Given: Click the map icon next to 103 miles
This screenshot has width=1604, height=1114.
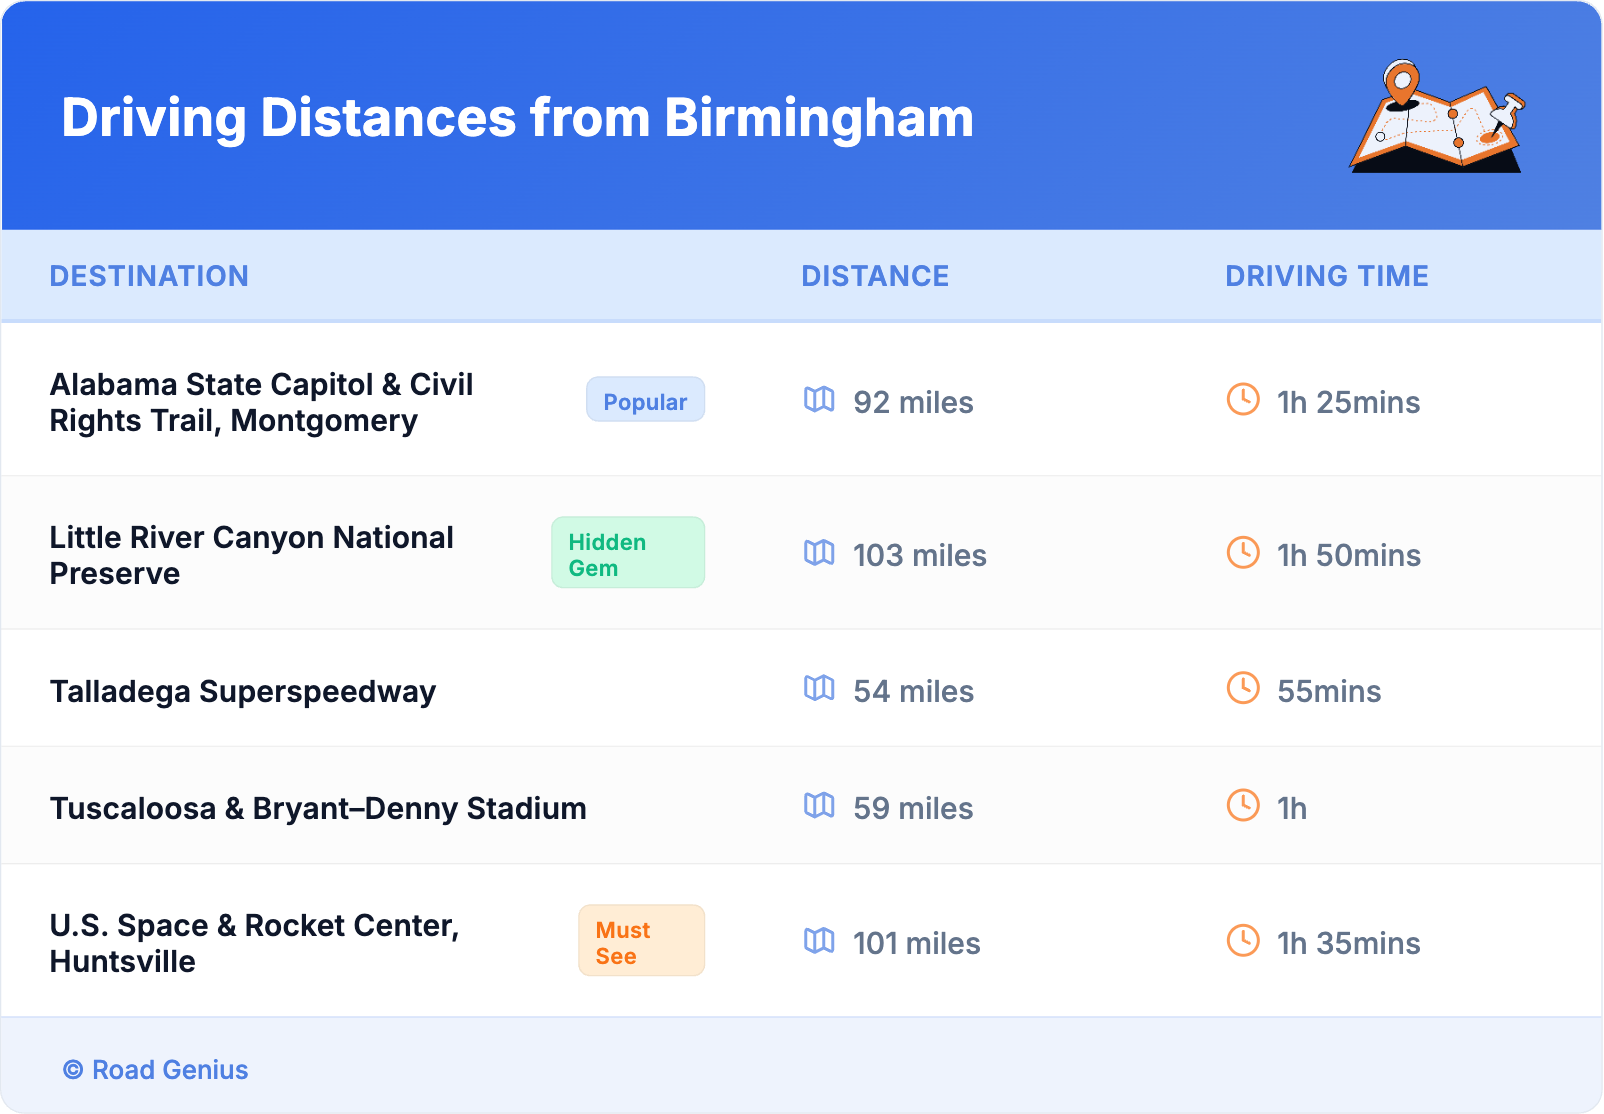Looking at the screenshot, I should [819, 553].
